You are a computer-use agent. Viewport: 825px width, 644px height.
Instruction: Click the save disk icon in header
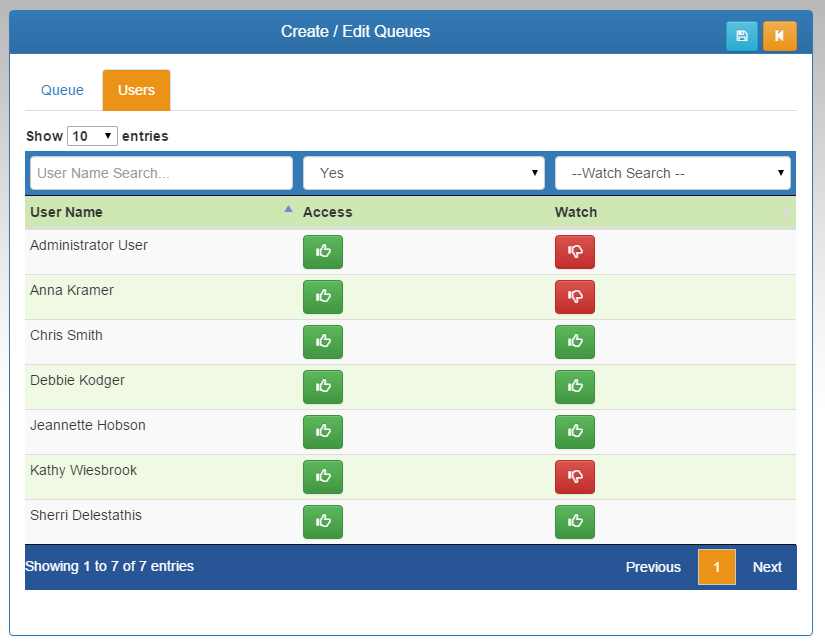click(741, 36)
